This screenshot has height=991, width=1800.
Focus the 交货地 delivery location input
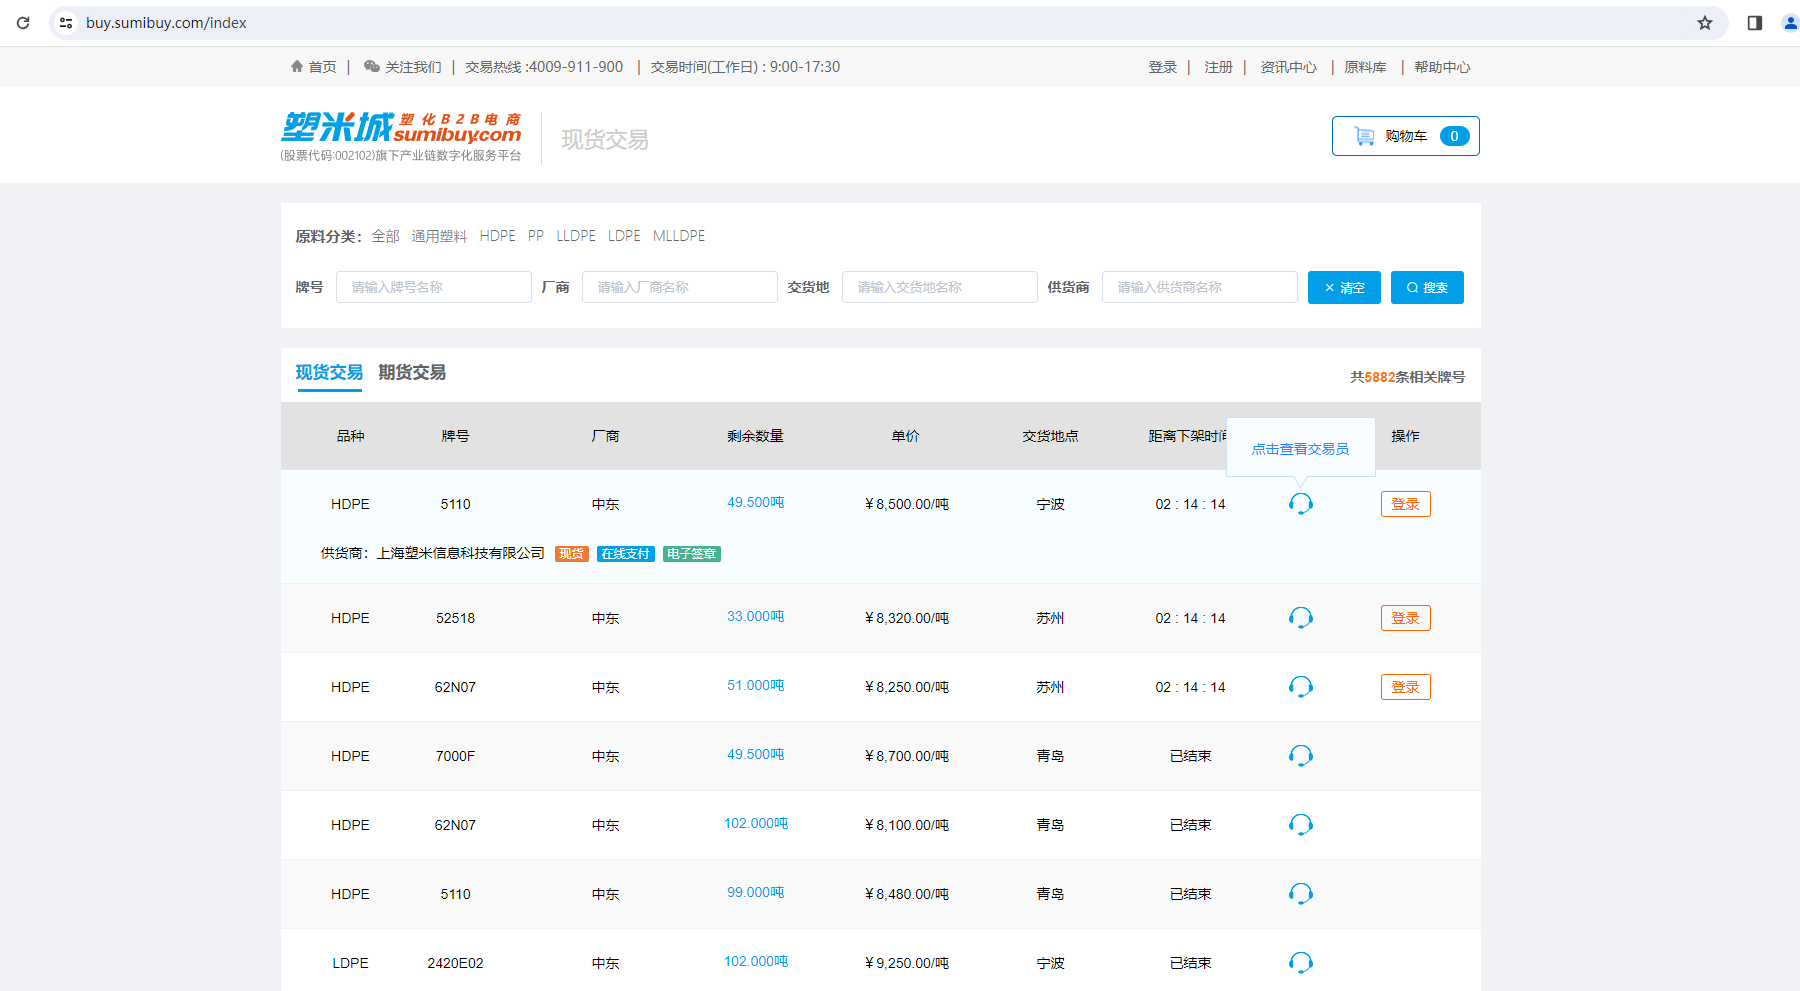tap(940, 287)
